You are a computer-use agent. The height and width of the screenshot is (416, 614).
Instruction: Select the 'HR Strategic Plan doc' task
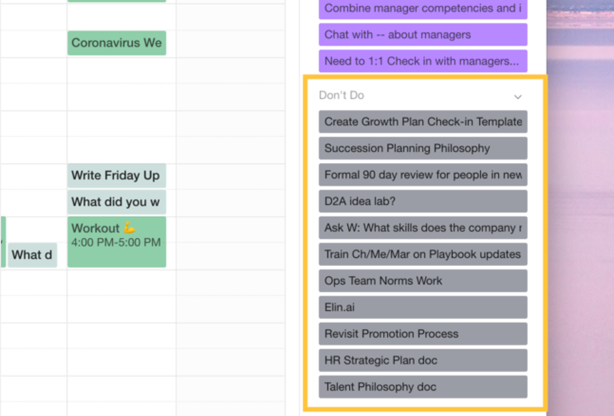(423, 360)
